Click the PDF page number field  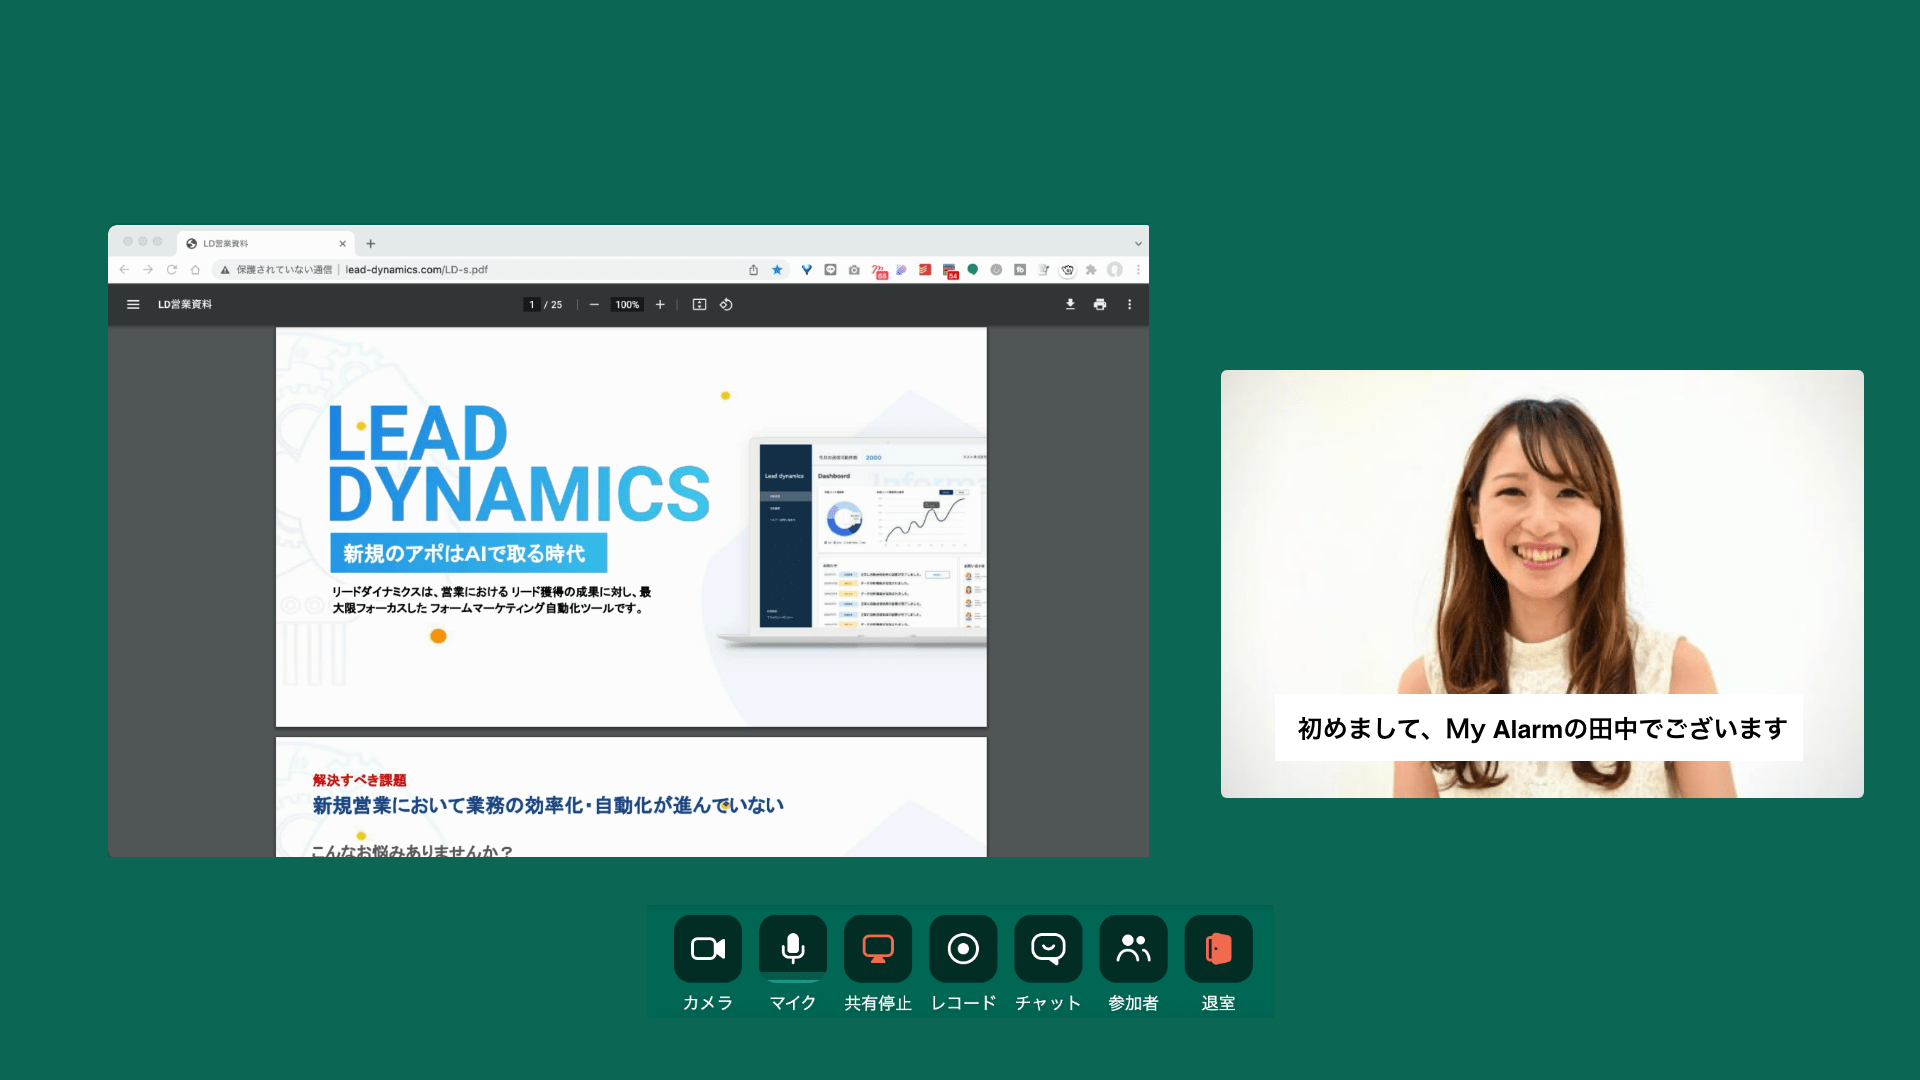coord(532,305)
